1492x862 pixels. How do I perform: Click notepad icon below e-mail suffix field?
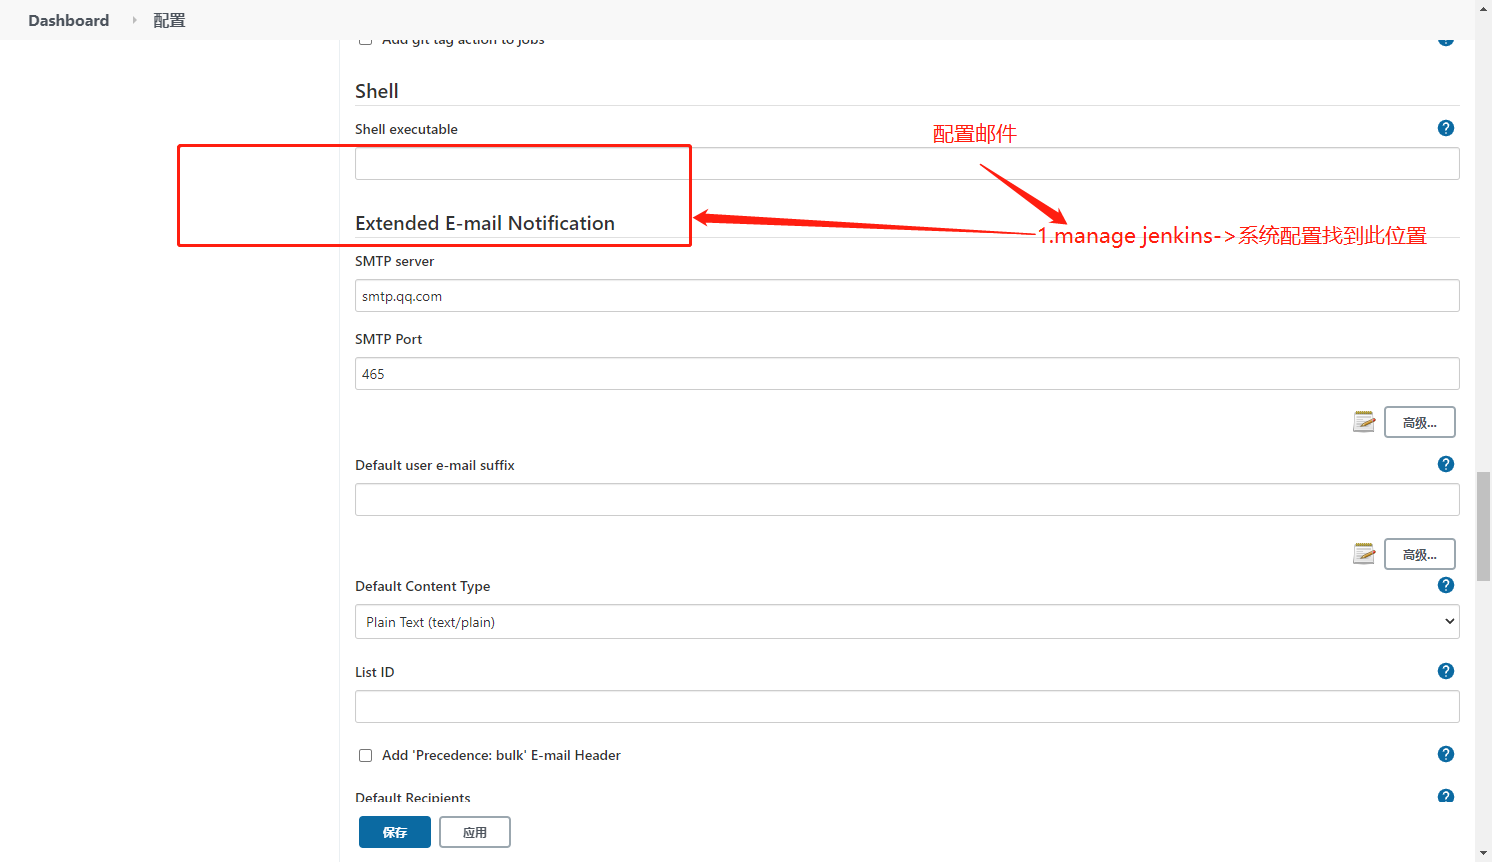1364,554
